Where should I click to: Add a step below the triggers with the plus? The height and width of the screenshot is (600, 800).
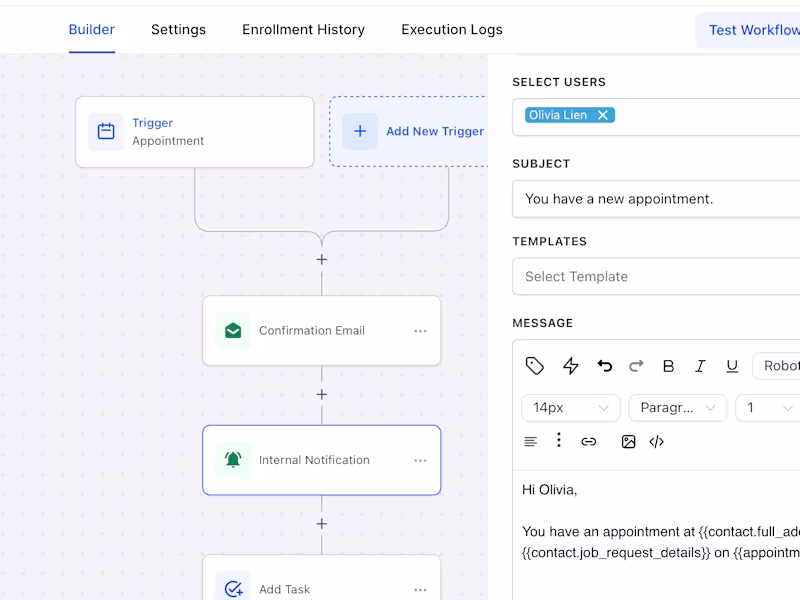tap(321, 260)
